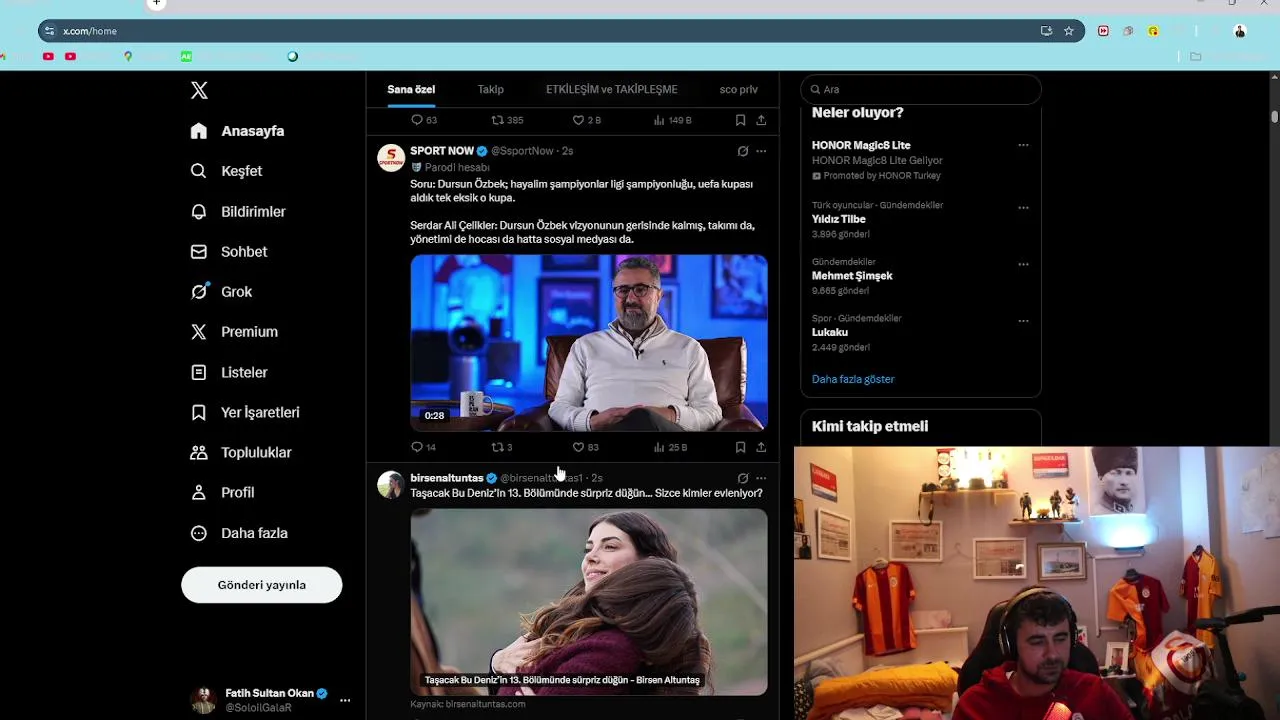
Task: Open Topluluklar communities
Action: [241, 452]
